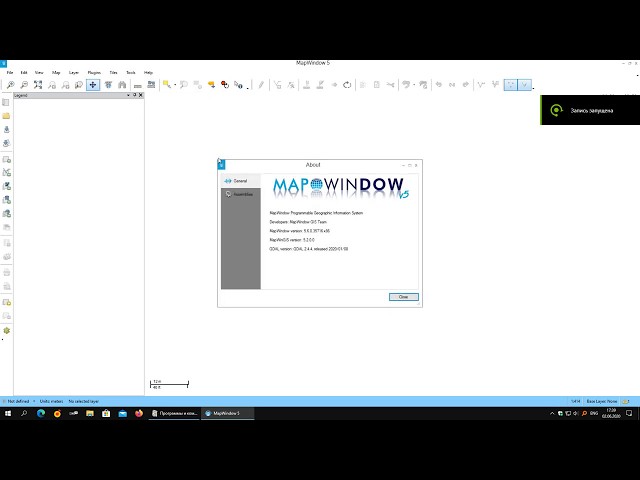Close the Legend panel

click(141, 95)
